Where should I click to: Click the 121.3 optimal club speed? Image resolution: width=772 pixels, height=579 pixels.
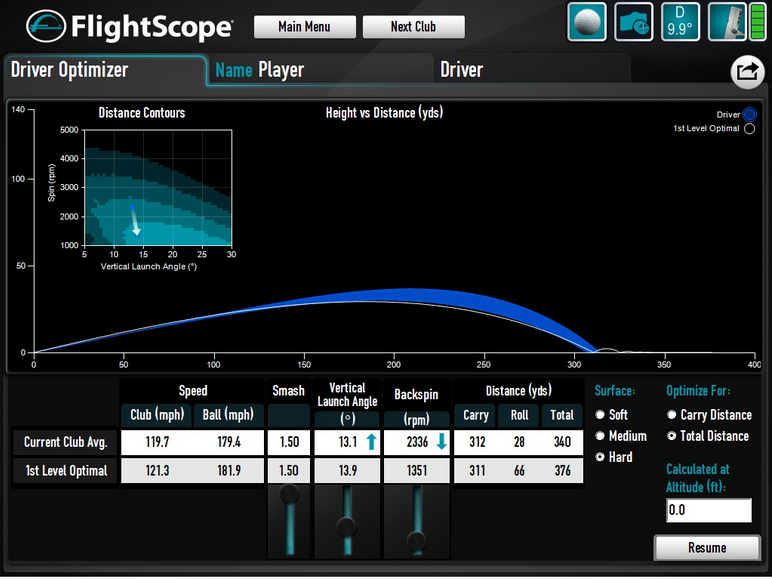pos(157,471)
